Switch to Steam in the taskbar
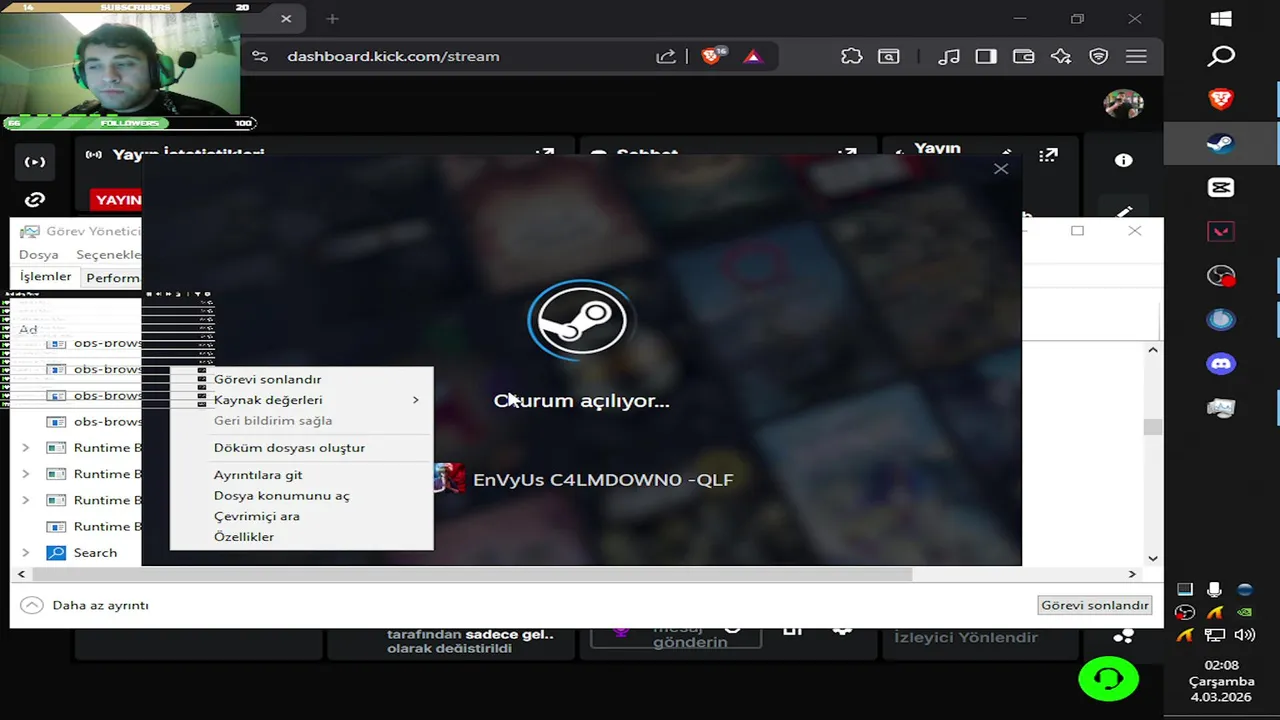 pos(1221,143)
